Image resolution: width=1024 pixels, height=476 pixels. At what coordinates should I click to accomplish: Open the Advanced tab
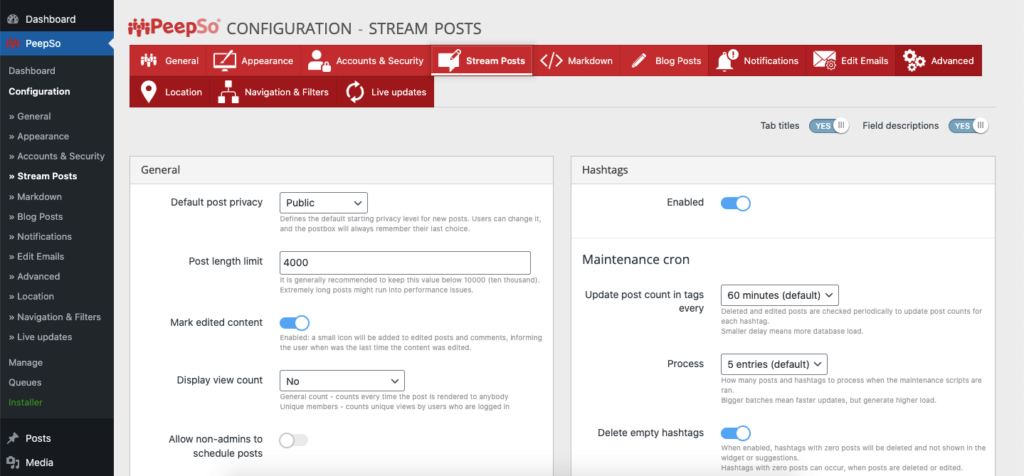tap(938, 61)
